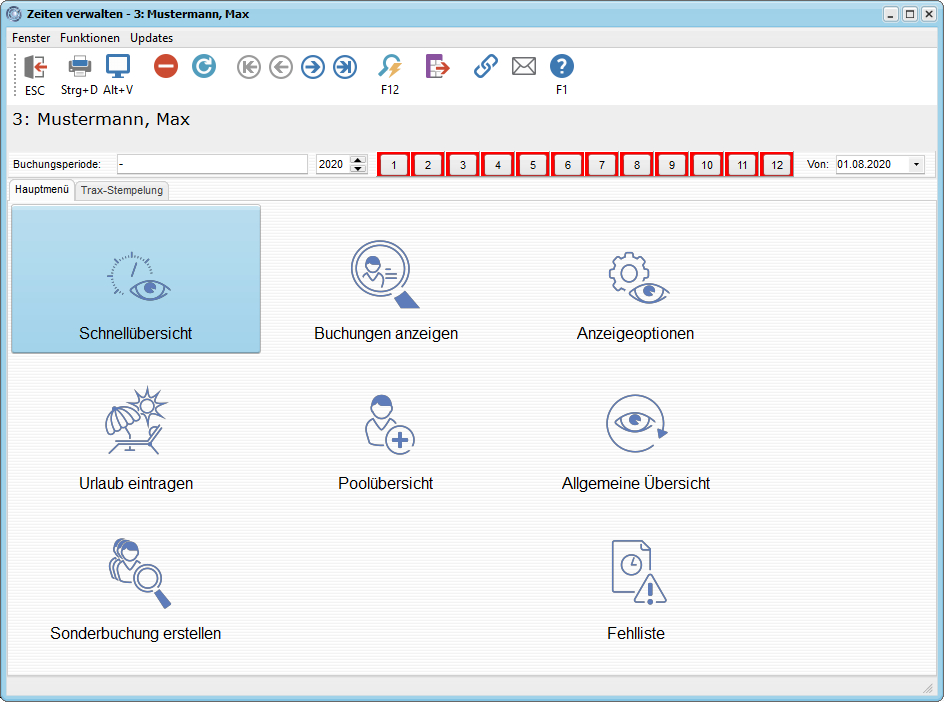Click the ESC exit icon in toolbar
Viewport: 944px width, 702px height.
pyautogui.click(x=35, y=66)
